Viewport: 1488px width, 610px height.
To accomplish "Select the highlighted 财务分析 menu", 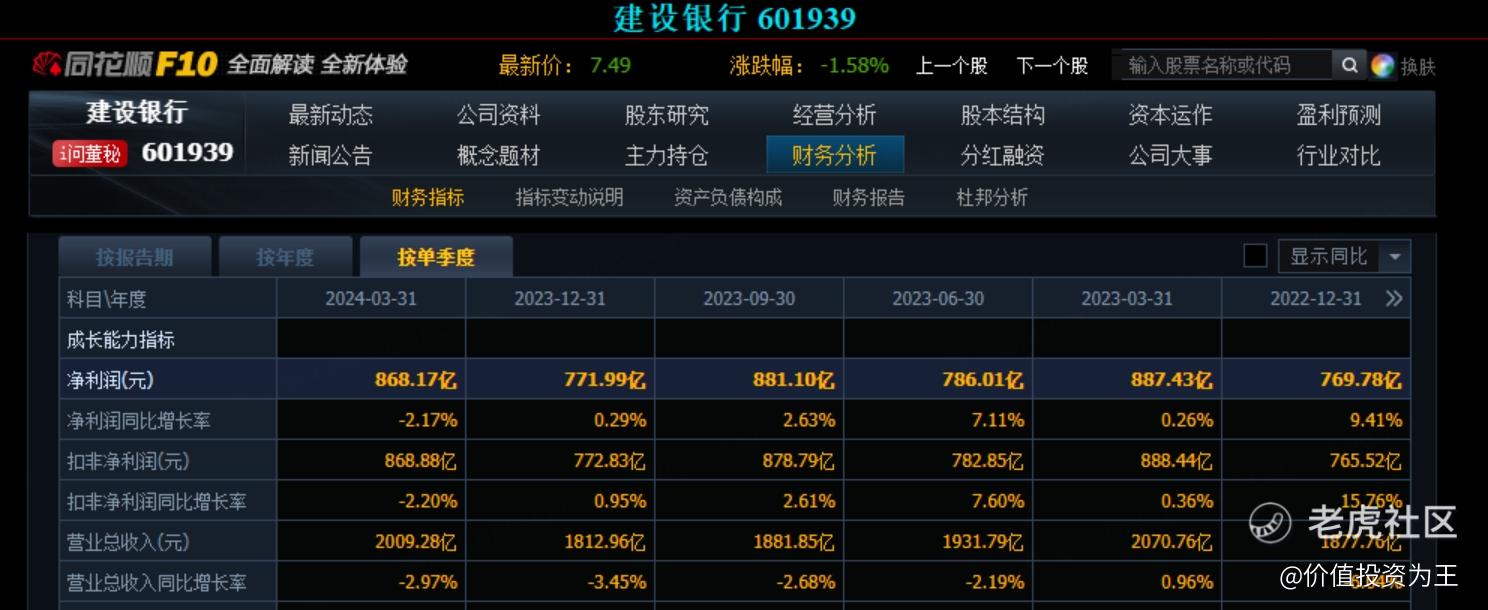I will tap(835, 155).
